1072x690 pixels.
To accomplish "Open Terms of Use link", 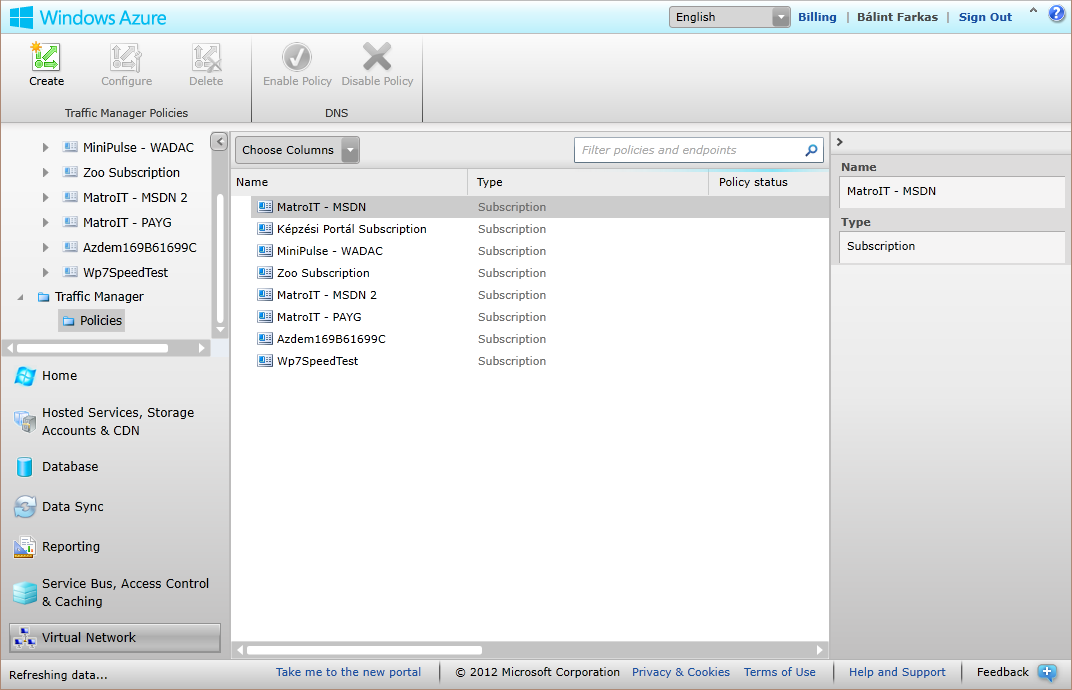I will 779,672.
